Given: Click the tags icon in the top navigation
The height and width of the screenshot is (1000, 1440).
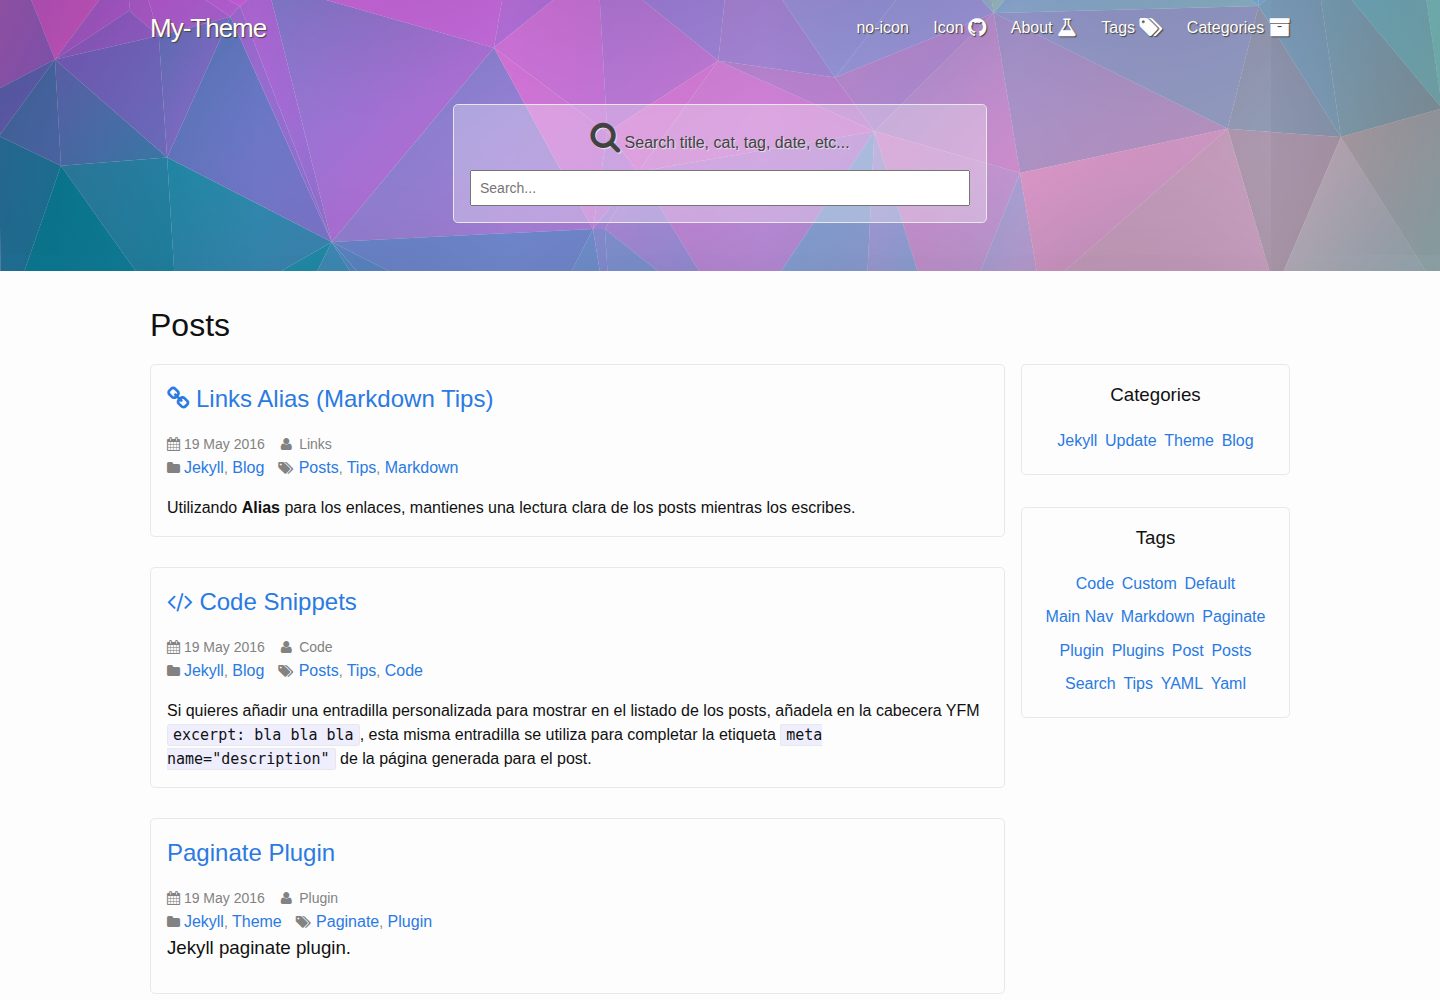Looking at the screenshot, I should (x=1151, y=27).
